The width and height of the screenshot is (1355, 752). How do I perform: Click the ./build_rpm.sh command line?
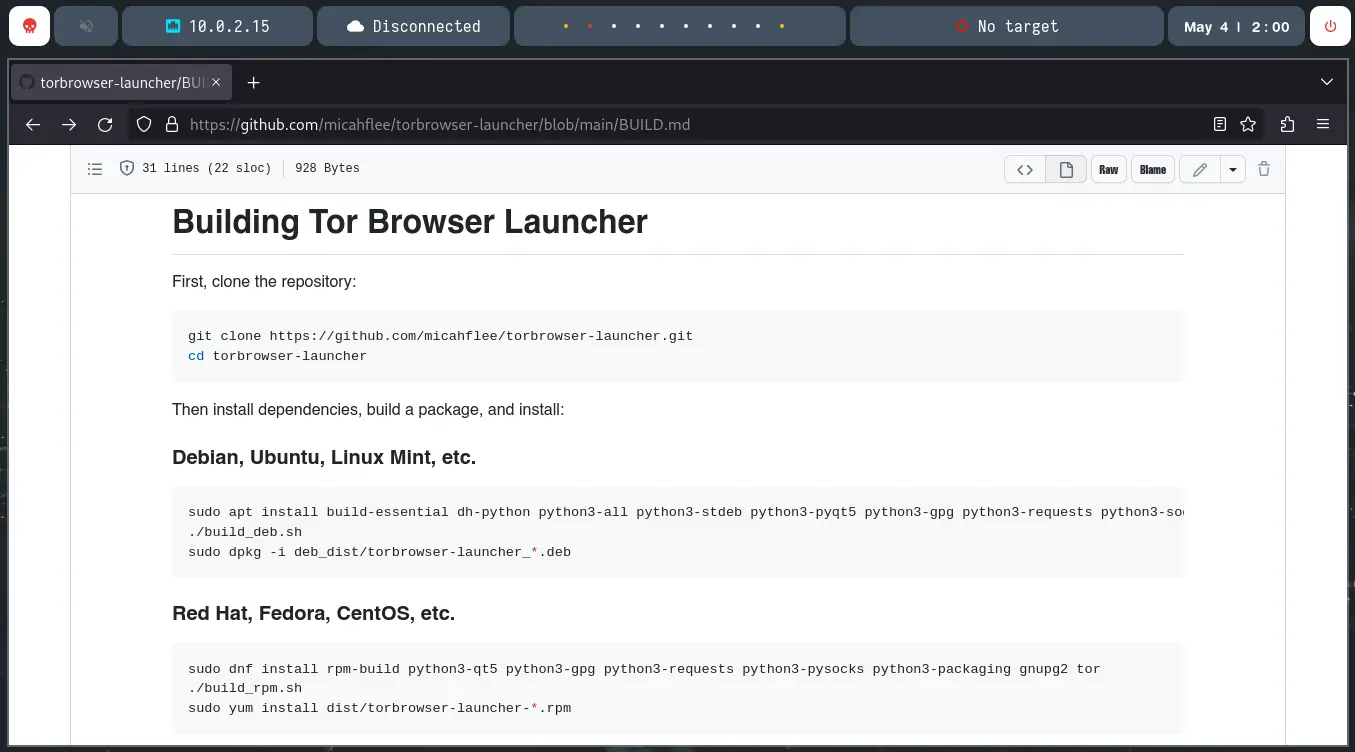click(245, 688)
